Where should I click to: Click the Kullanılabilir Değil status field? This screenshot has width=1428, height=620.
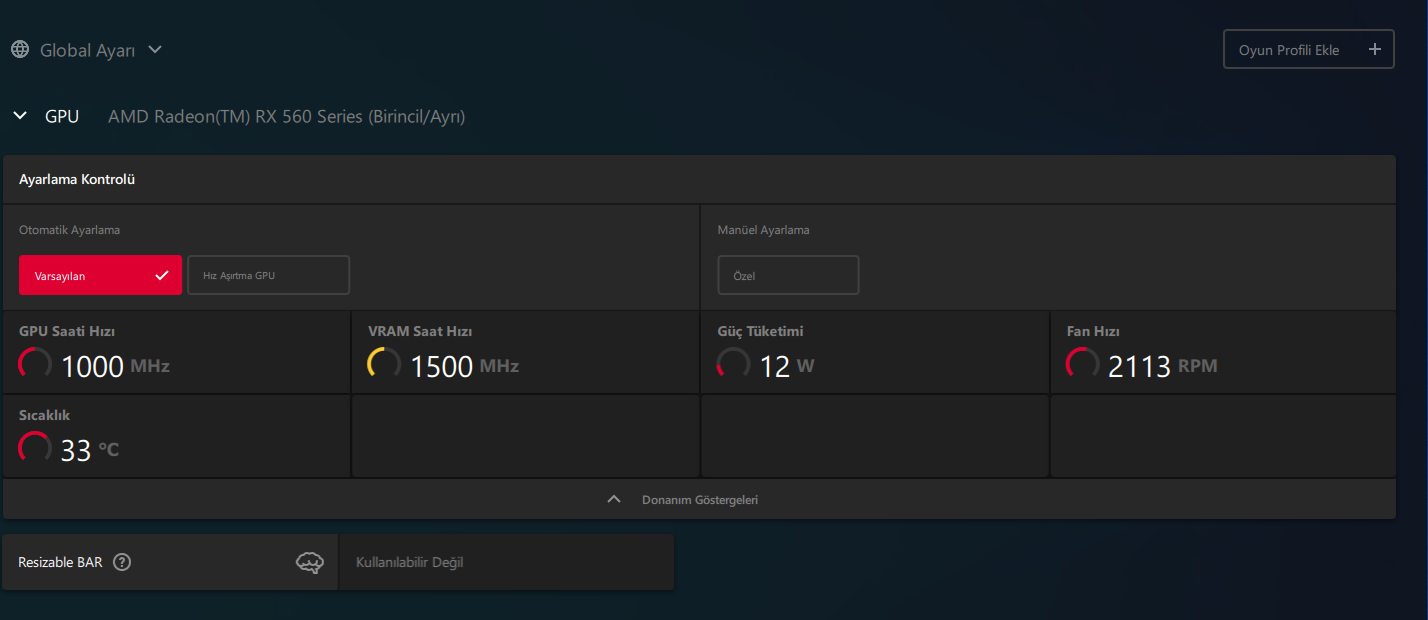click(x=506, y=562)
